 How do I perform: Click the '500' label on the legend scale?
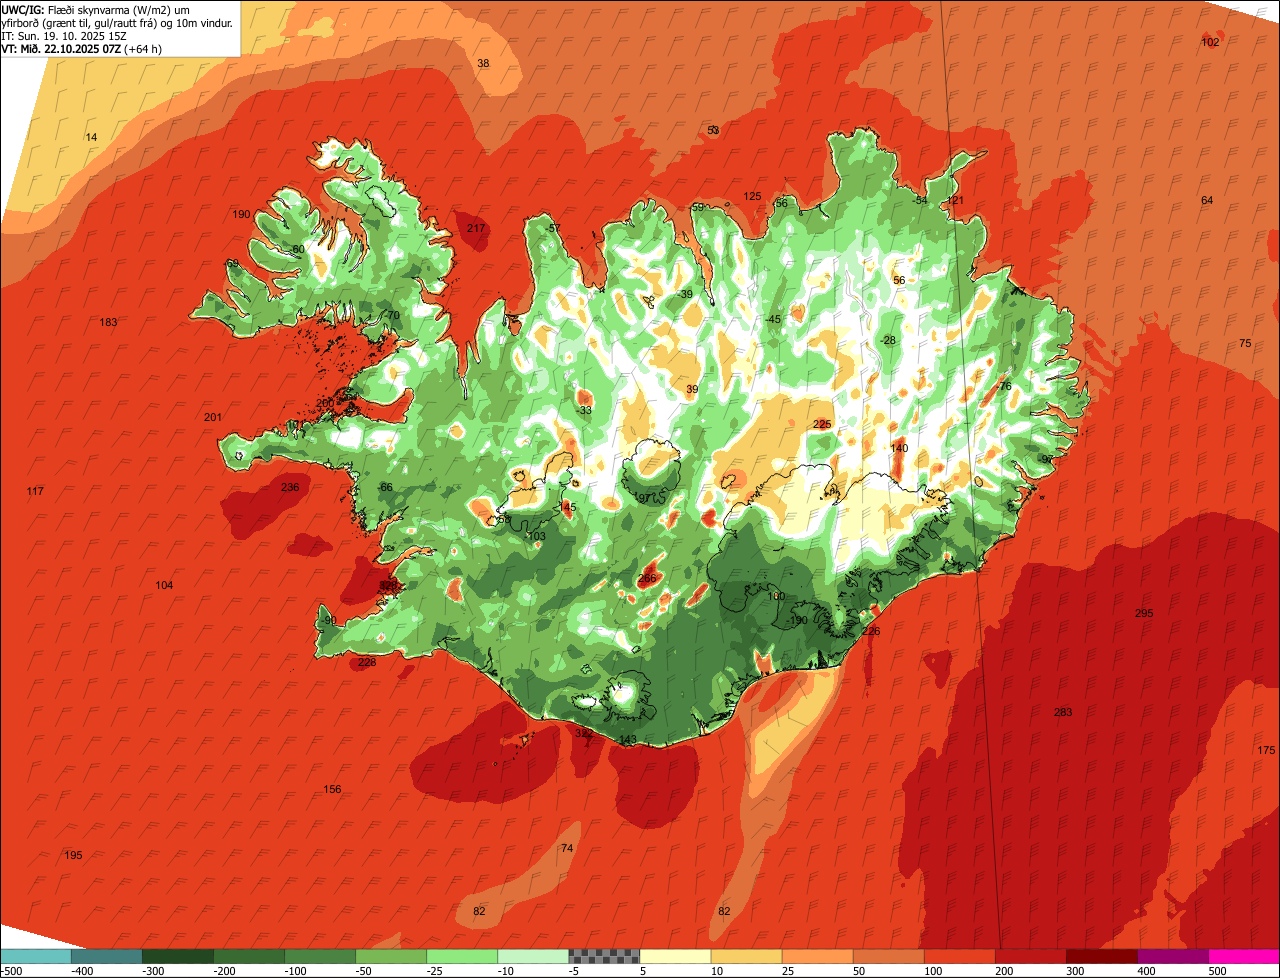pyautogui.click(x=1217, y=970)
